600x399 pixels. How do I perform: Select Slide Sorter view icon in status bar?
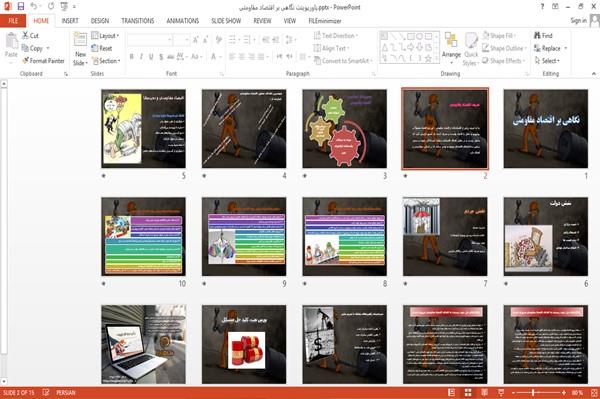pyautogui.click(x=468, y=392)
